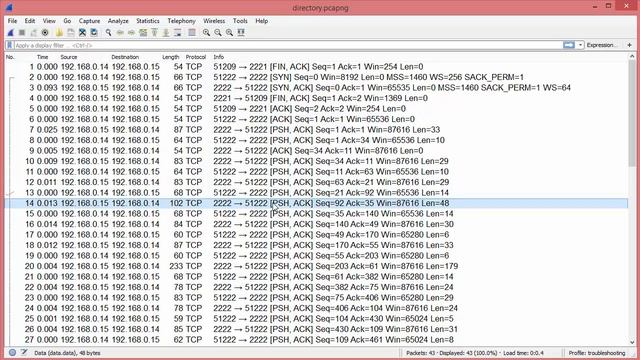The width and height of the screenshot is (640, 360).
Task: Click the 'Data (data.data), 48 bytes' status text
Action: point(67,353)
